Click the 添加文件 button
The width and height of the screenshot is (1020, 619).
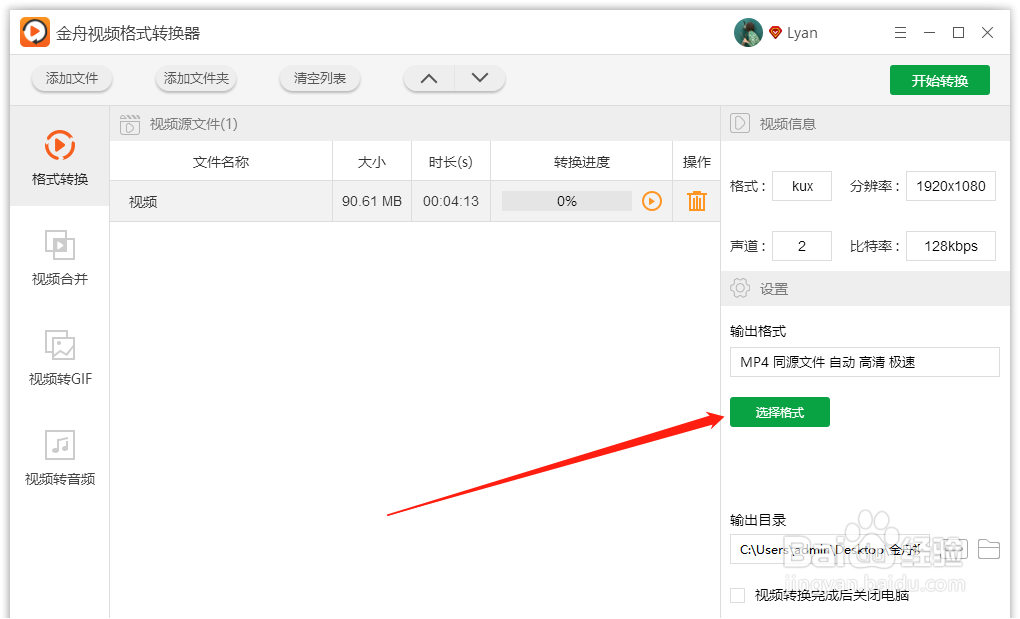(x=72, y=79)
